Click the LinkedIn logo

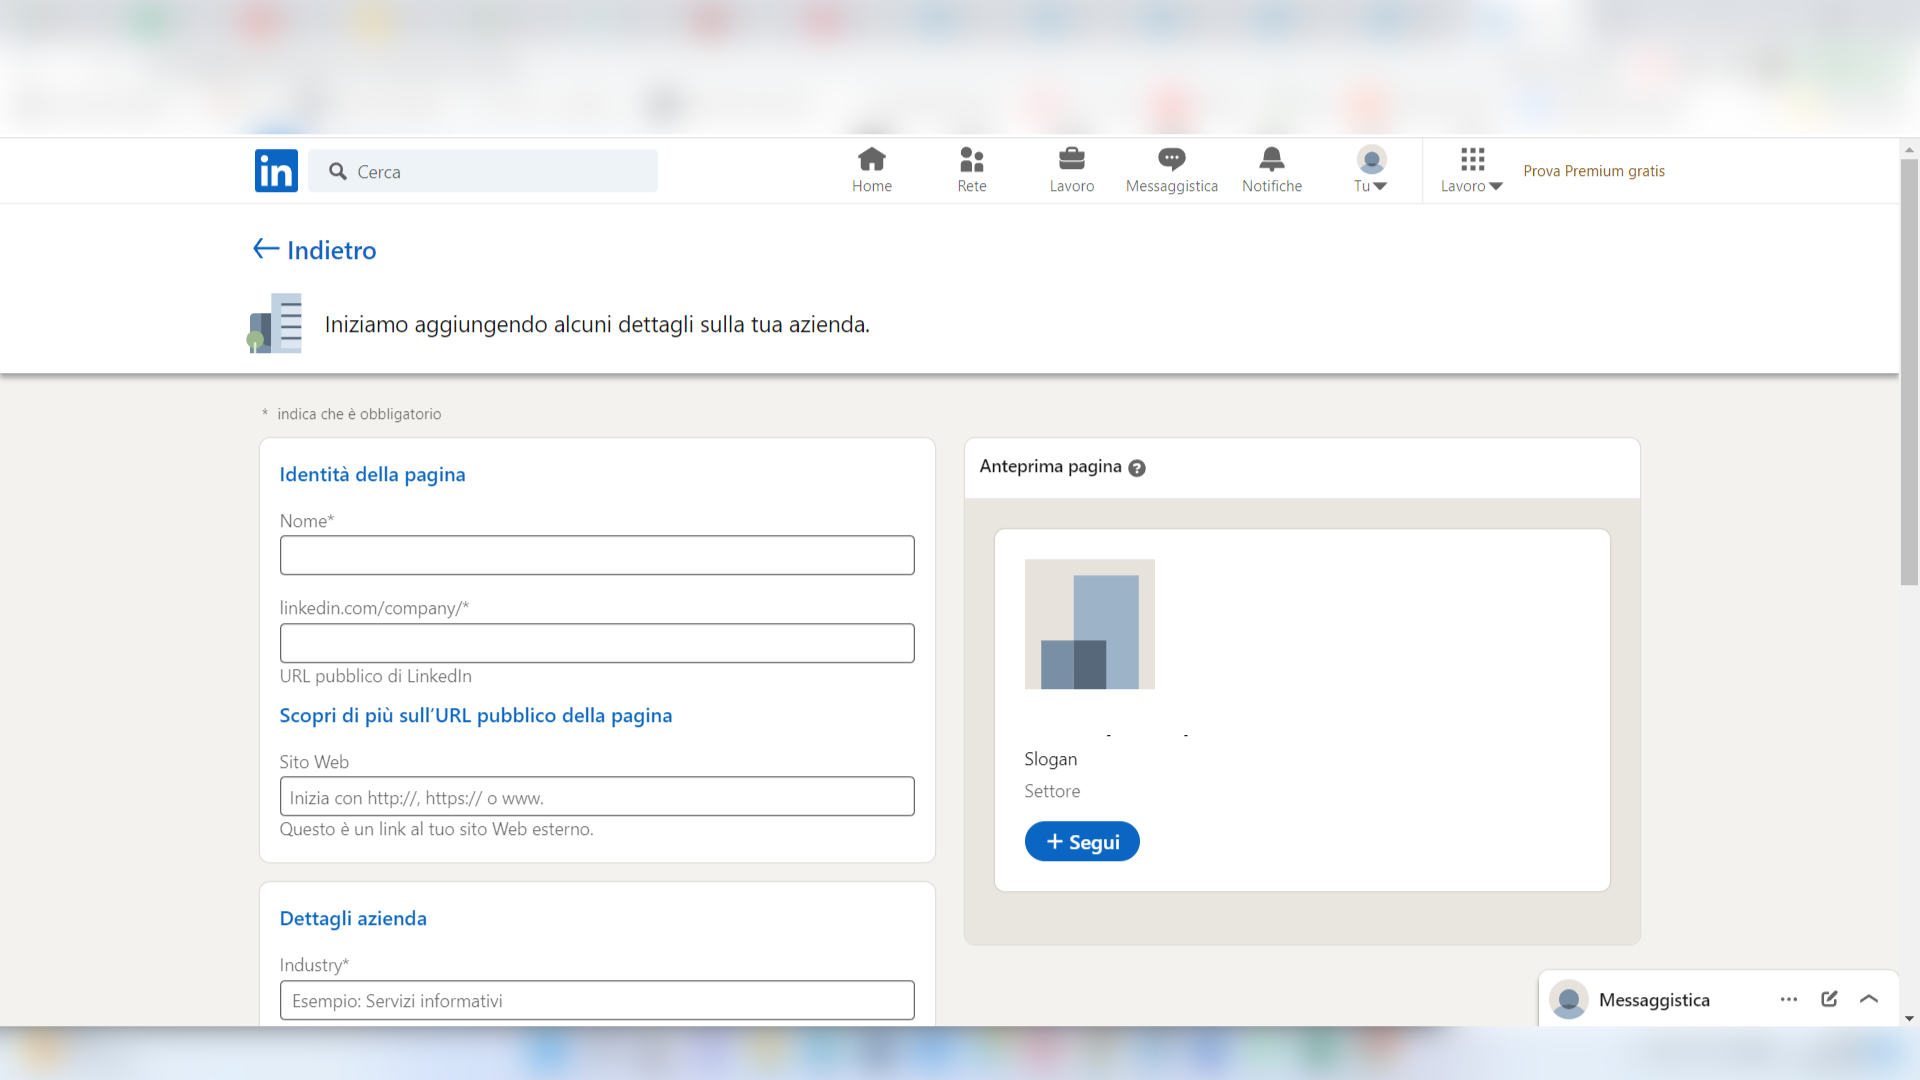[x=276, y=170]
